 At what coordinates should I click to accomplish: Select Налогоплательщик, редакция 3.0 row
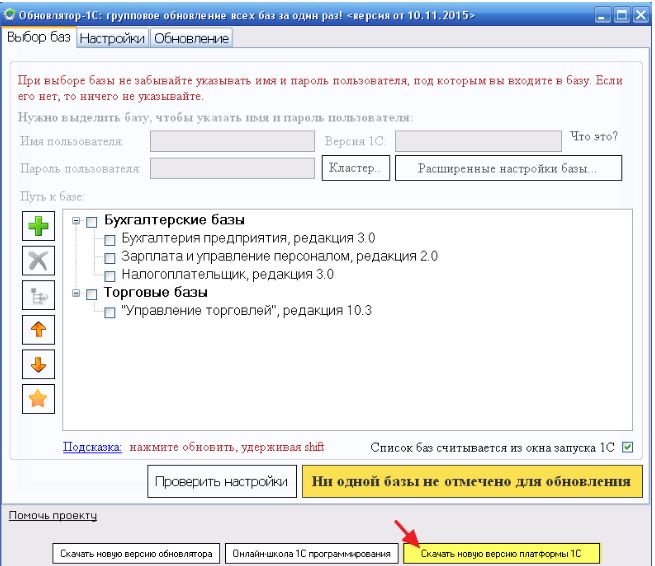point(227,274)
